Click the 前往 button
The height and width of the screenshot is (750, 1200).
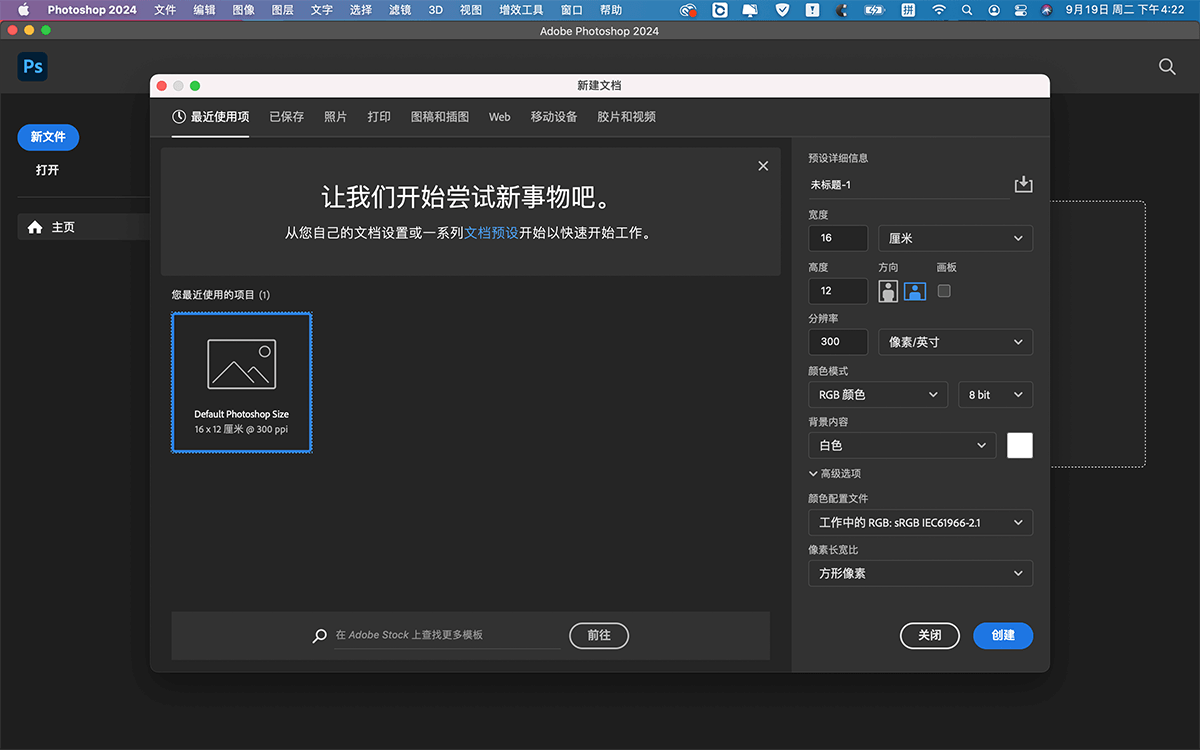coord(599,635)
